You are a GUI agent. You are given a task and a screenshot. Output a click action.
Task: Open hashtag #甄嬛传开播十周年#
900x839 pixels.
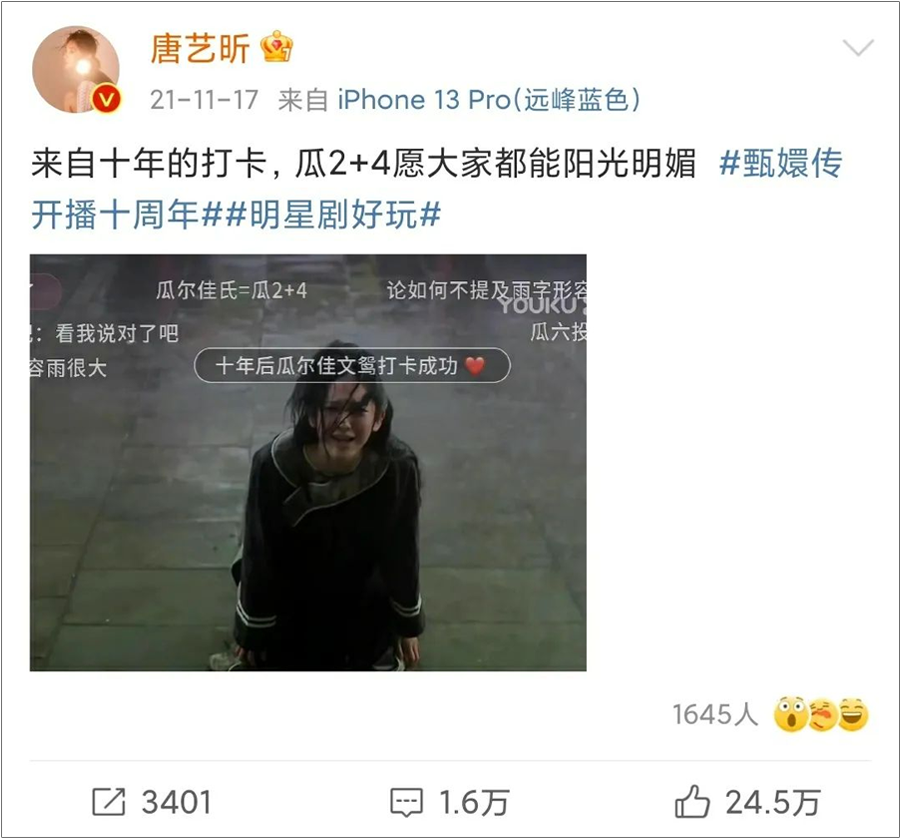click(x=436, y=189)
